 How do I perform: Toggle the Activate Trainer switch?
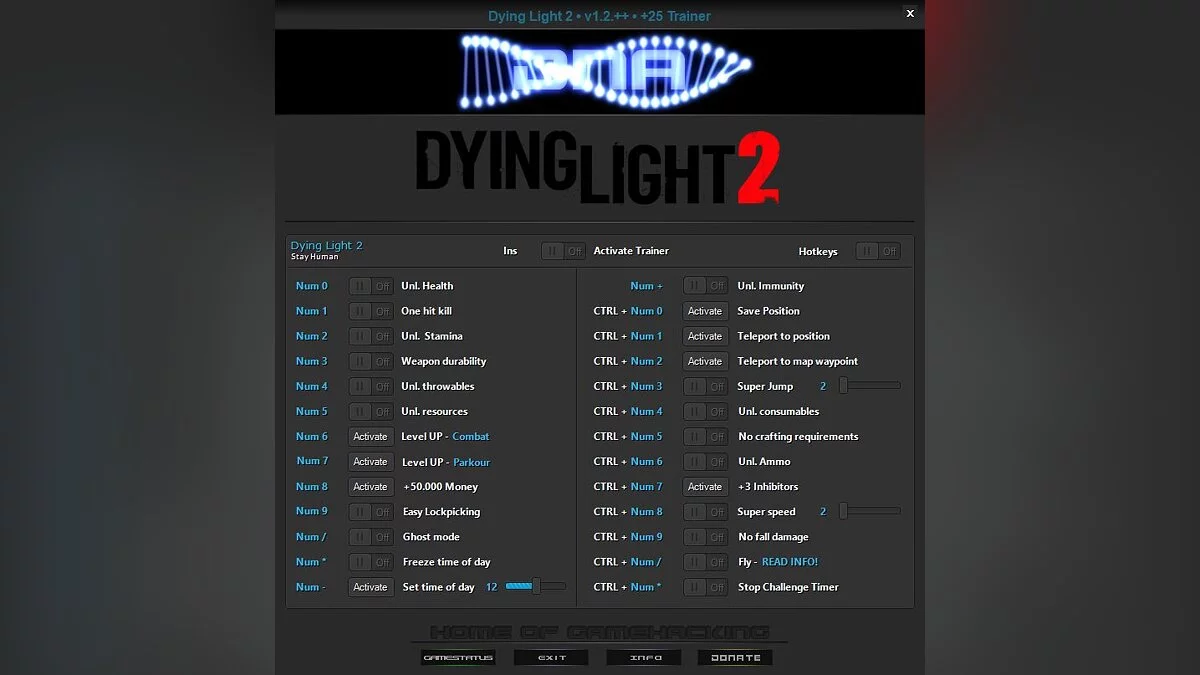563,251
